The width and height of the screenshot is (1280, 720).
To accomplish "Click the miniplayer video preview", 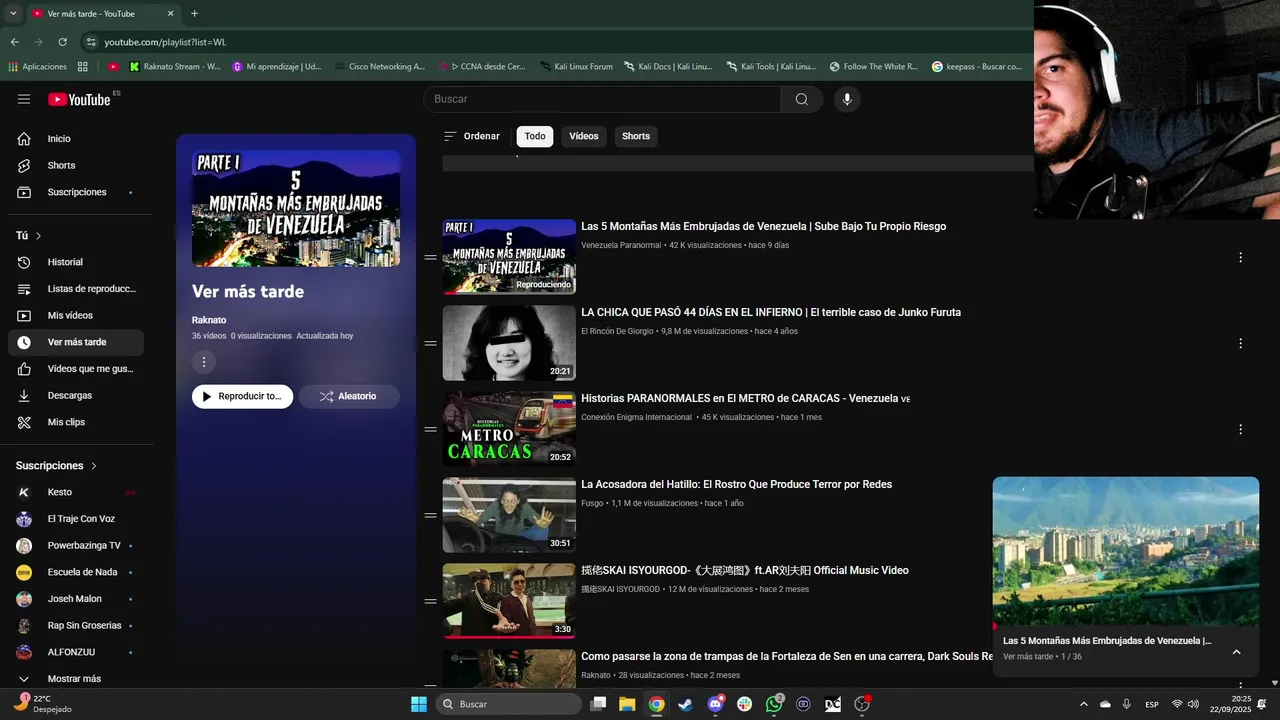I will [1126, 551].
